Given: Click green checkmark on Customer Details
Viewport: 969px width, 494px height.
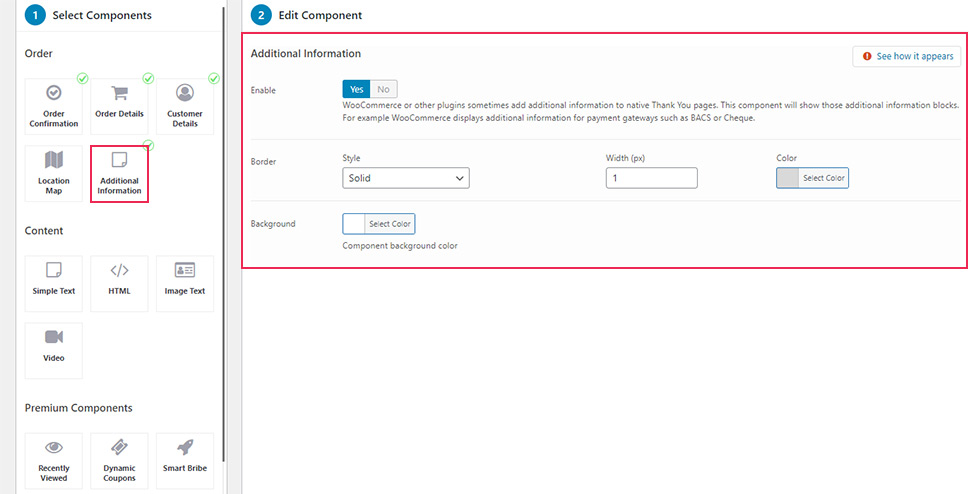Looking at the screenshot, I should pos(214,79).
